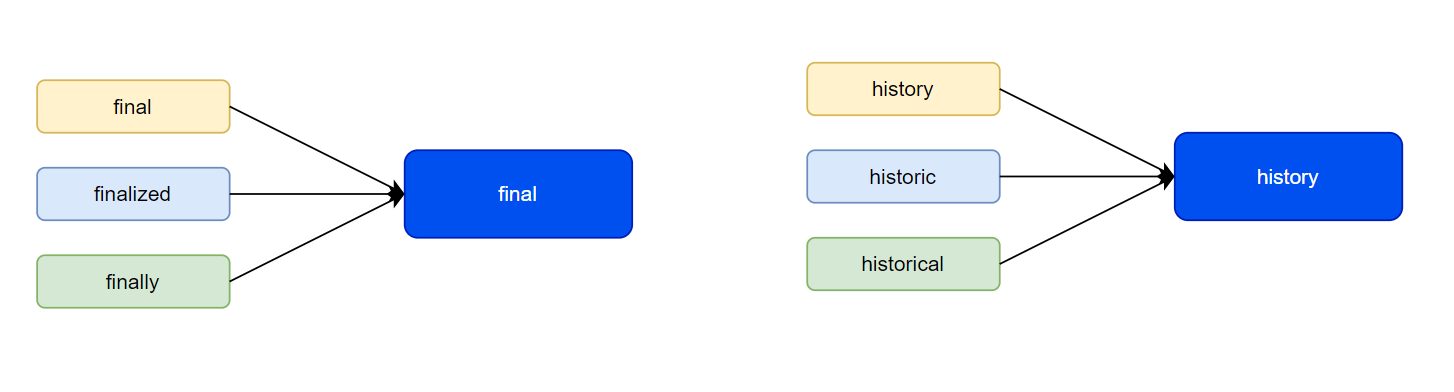The image size is (1454, 392).
Task: Click the arrow line from 'finally' box
Action: 312,240
